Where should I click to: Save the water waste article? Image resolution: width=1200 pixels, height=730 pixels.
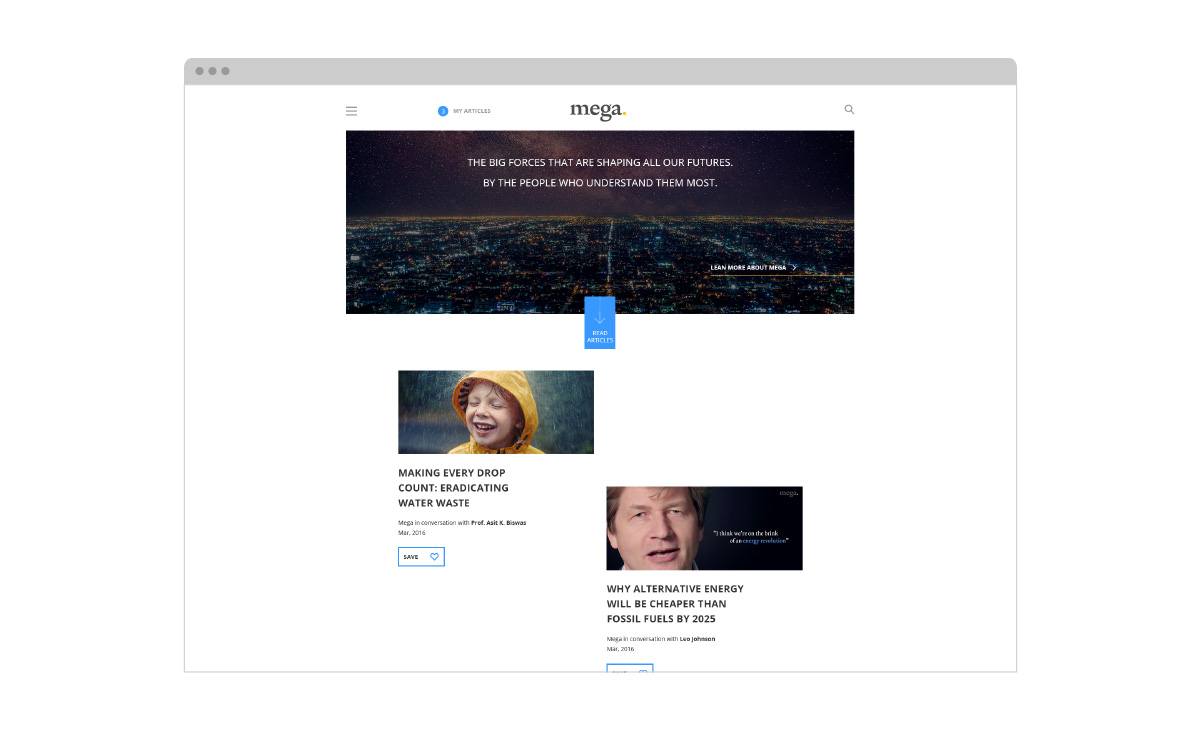[421, 557]
